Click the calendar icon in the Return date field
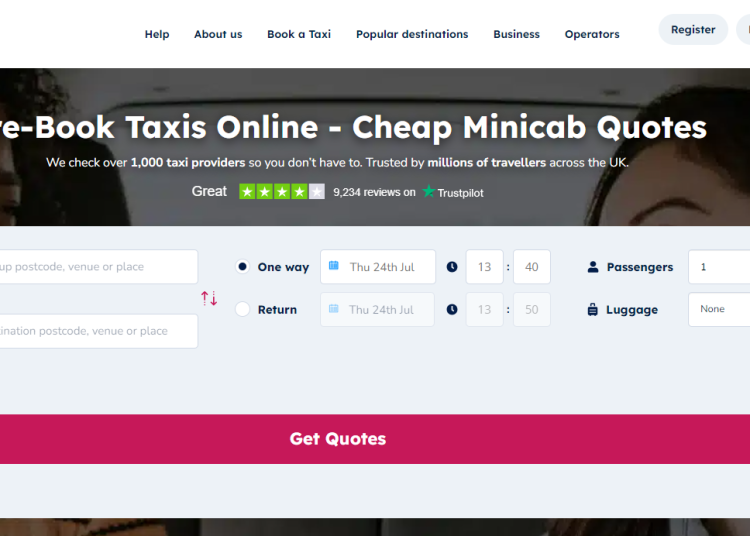750x536 pixels. pos(334,308)
